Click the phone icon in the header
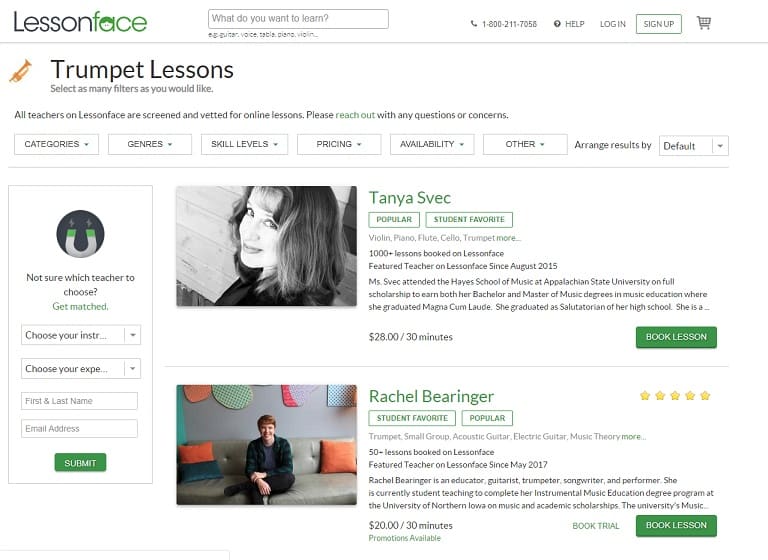Image resolution: width=768 pixels, height=560 pixels. click(x=474, y=24)
